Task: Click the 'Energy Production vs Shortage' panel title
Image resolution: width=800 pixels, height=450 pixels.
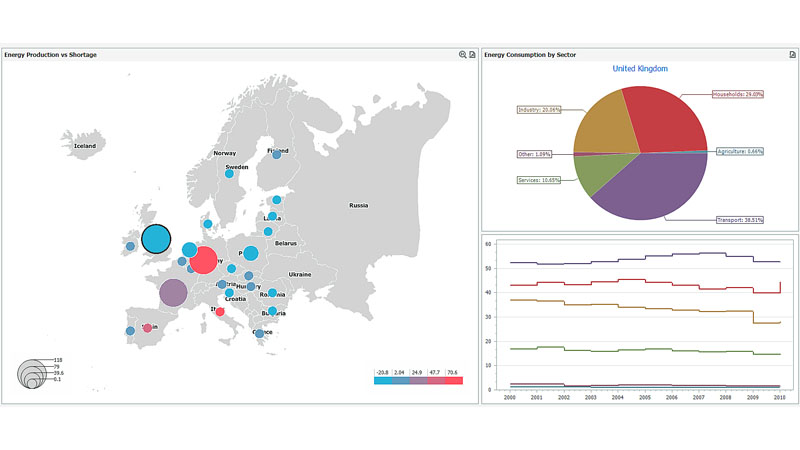Action: tap(51, 55)
